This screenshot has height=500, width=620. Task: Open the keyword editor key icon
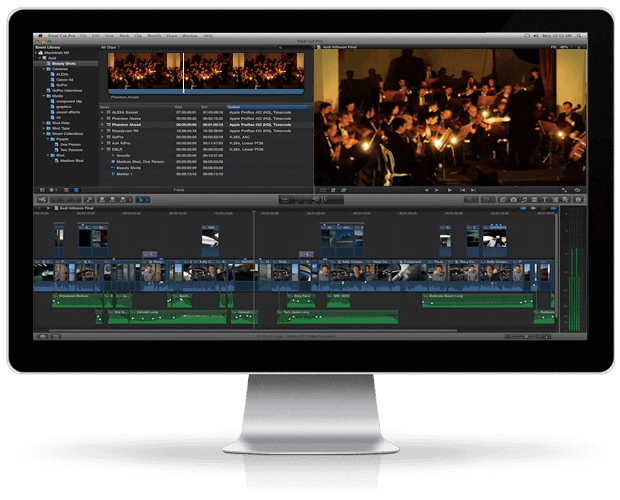[89, 200]
